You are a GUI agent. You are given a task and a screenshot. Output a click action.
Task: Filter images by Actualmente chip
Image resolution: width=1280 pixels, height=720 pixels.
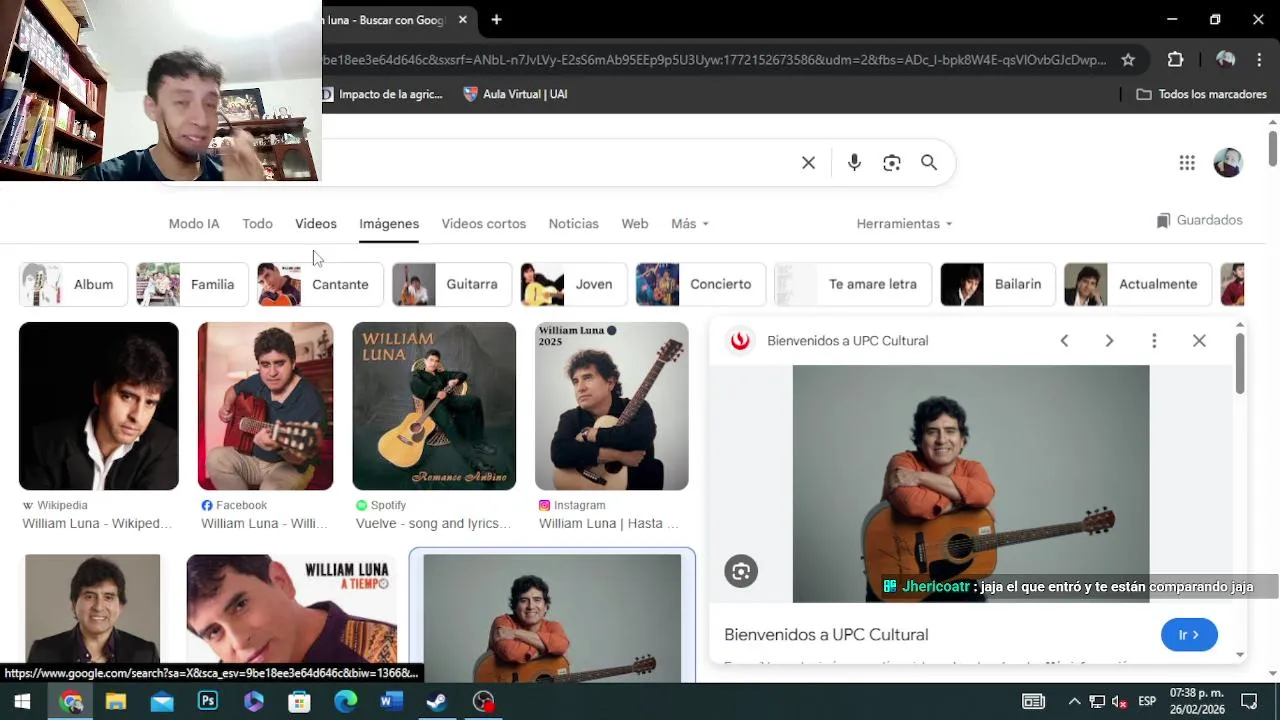(1138, 284)
